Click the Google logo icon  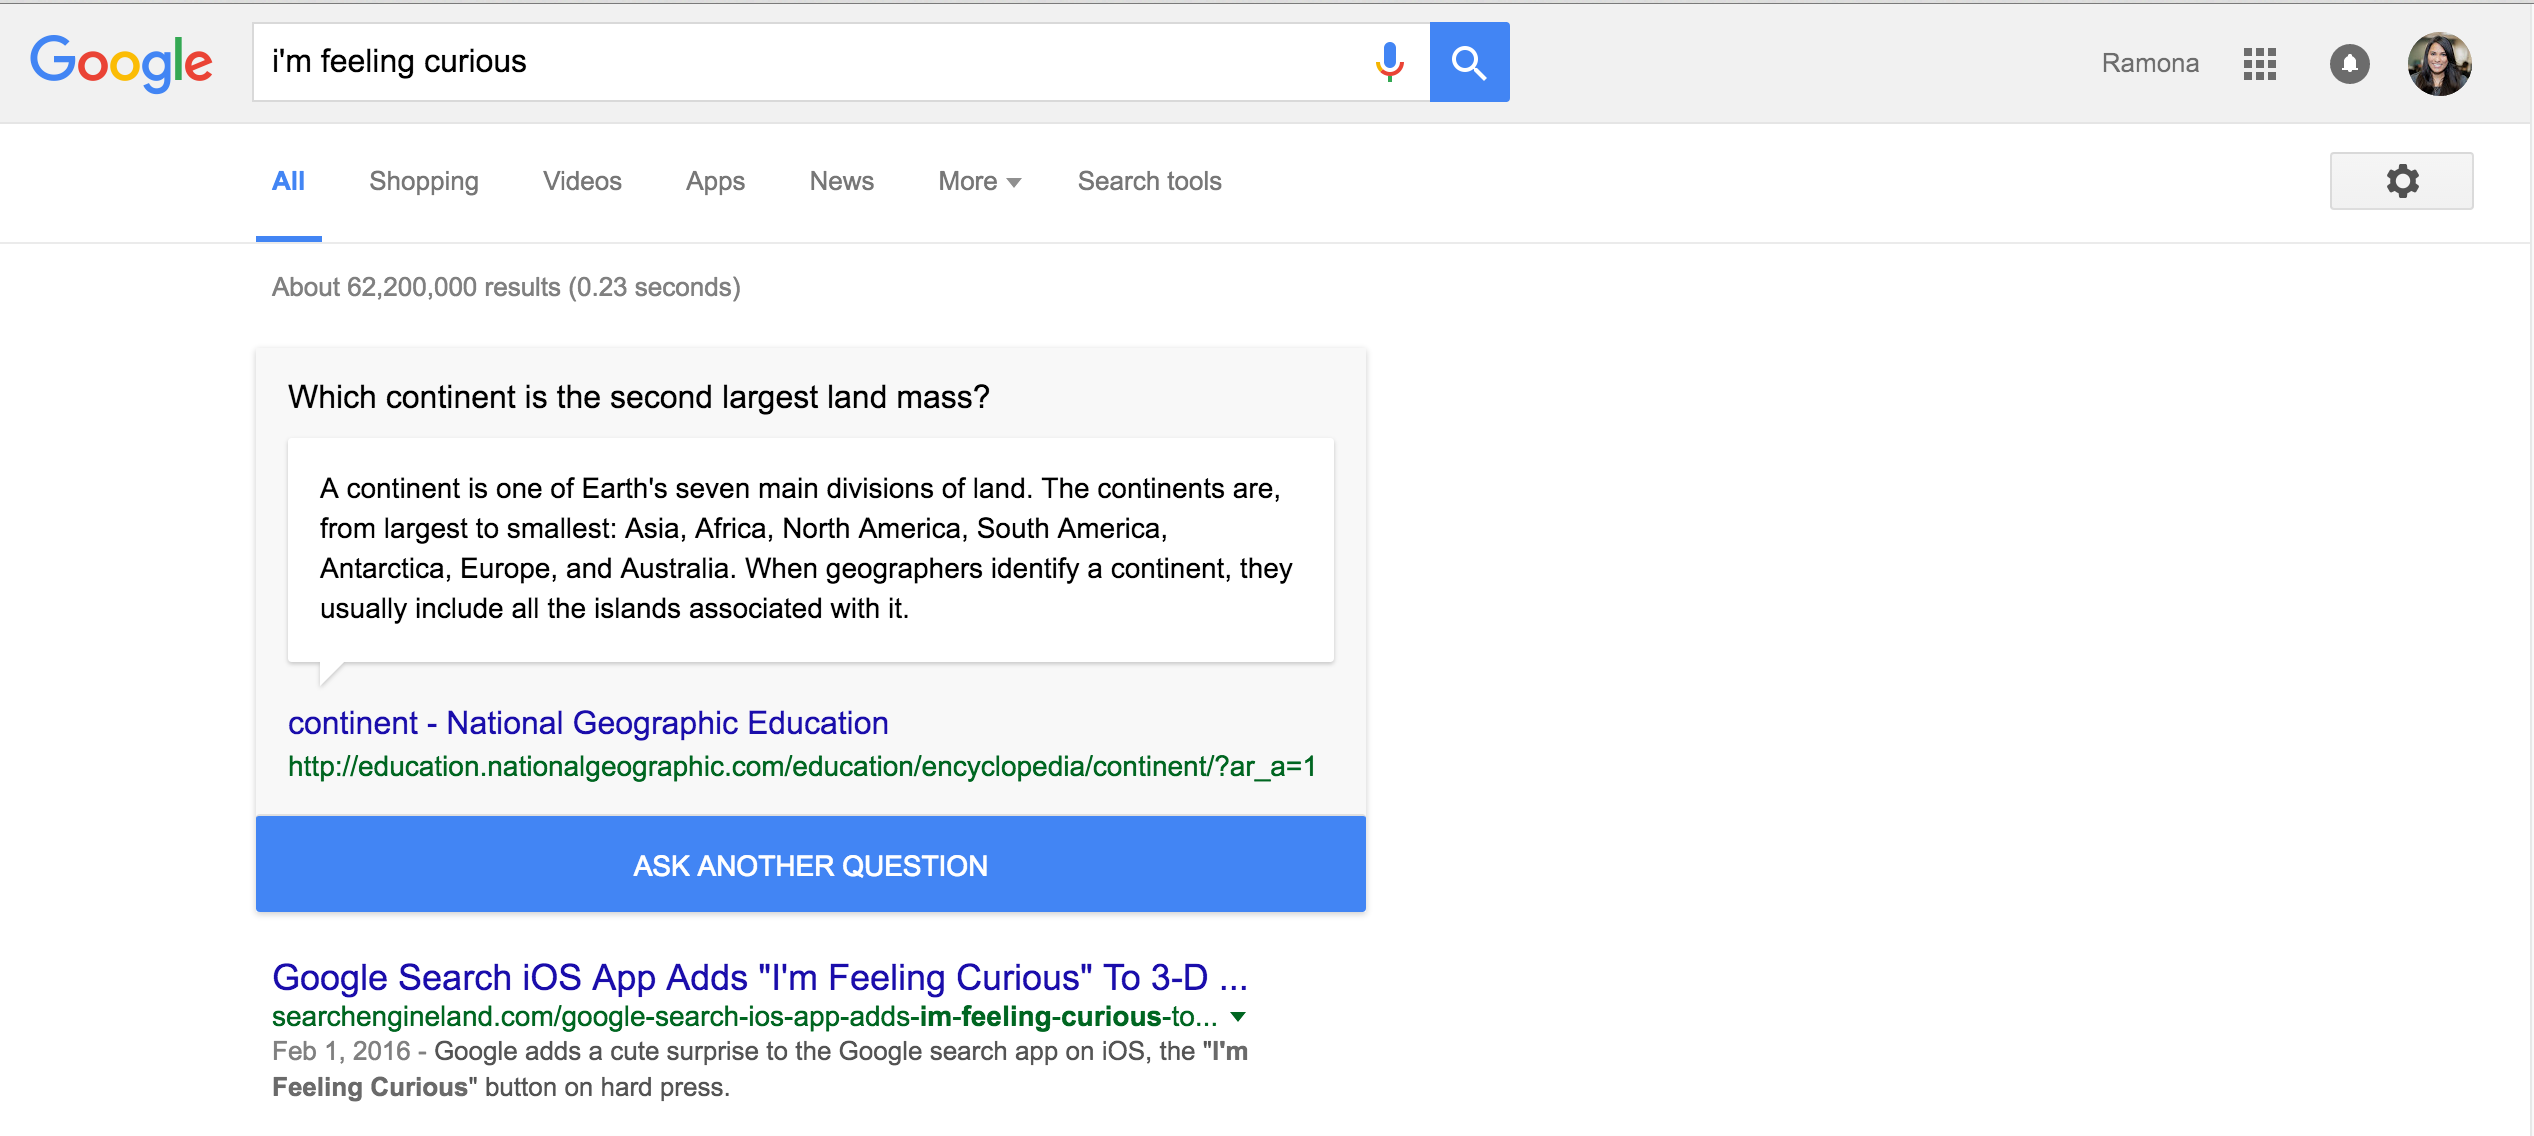click(123, 61)
